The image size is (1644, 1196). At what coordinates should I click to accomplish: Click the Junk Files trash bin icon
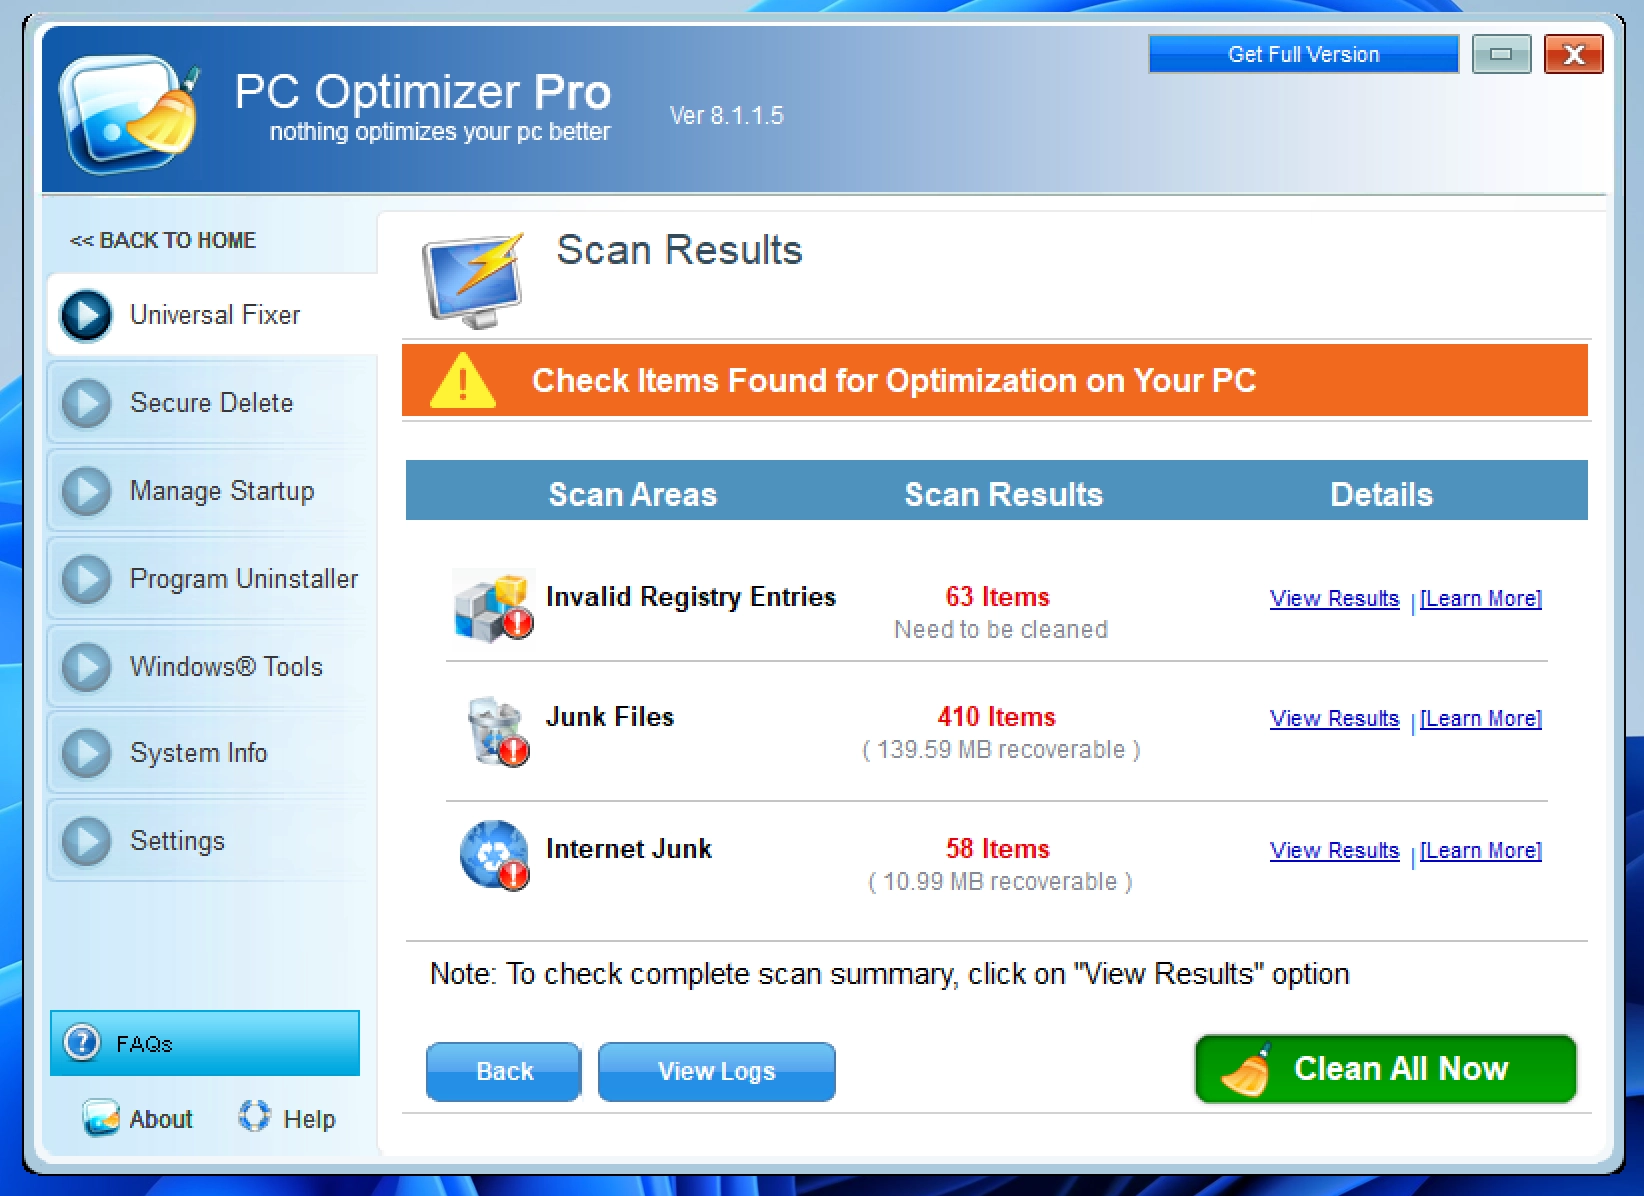tap(496, 729)
